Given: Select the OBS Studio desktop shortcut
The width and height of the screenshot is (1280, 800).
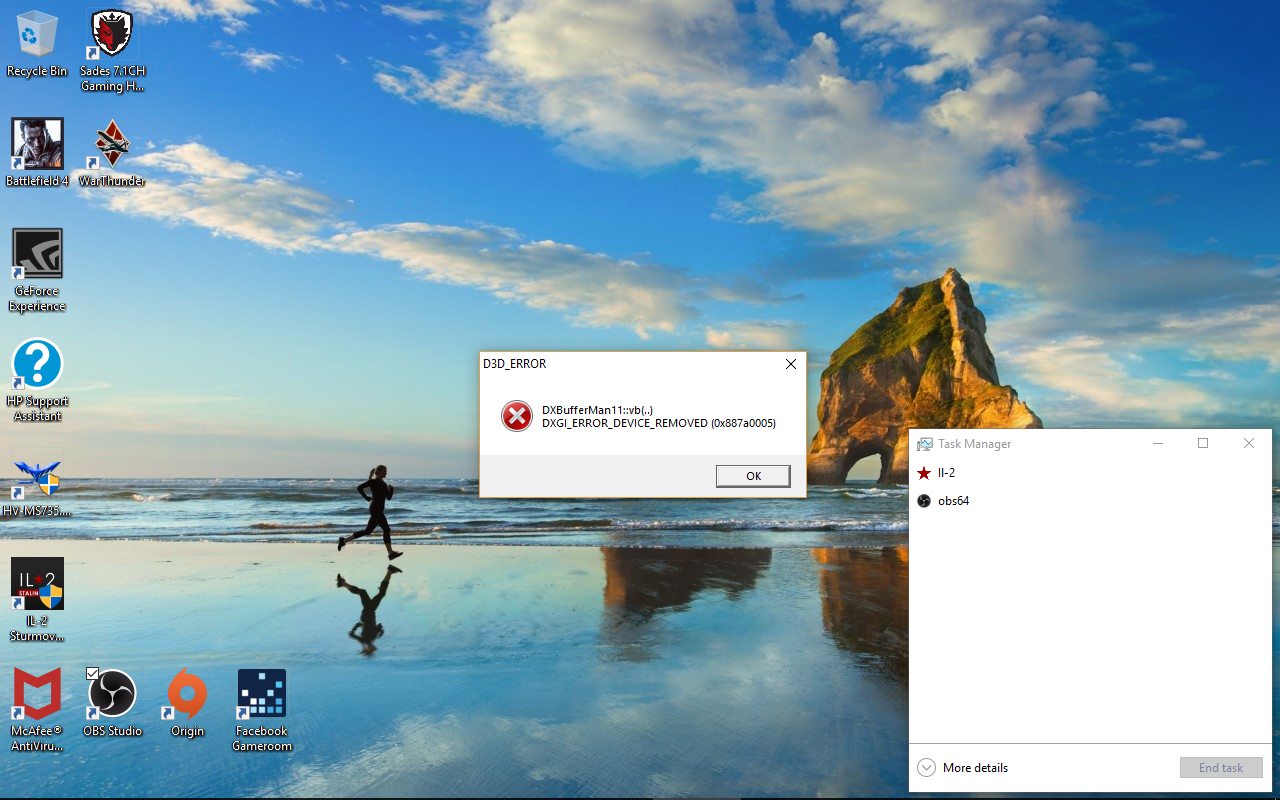Looking at the screenshot, I should point(112,702).
